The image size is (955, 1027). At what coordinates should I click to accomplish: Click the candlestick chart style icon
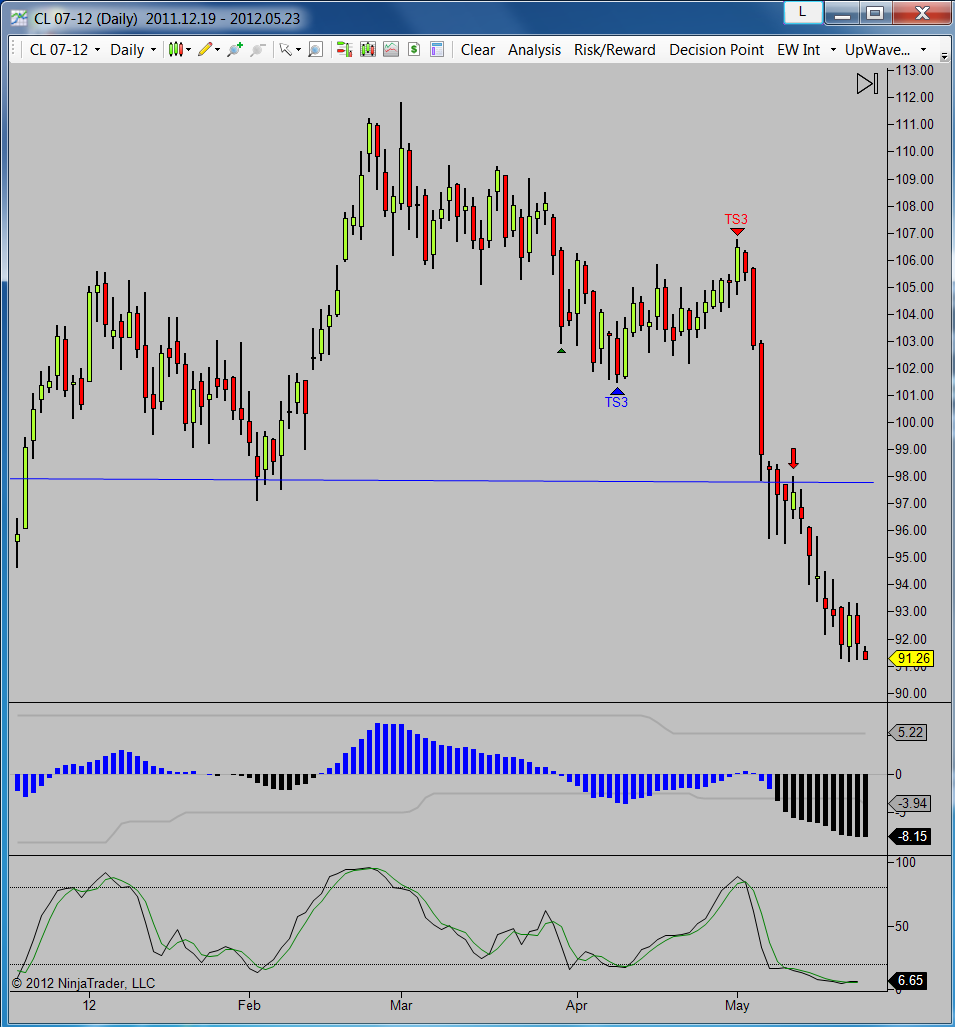pyautogui.click(x=176, y=50)
